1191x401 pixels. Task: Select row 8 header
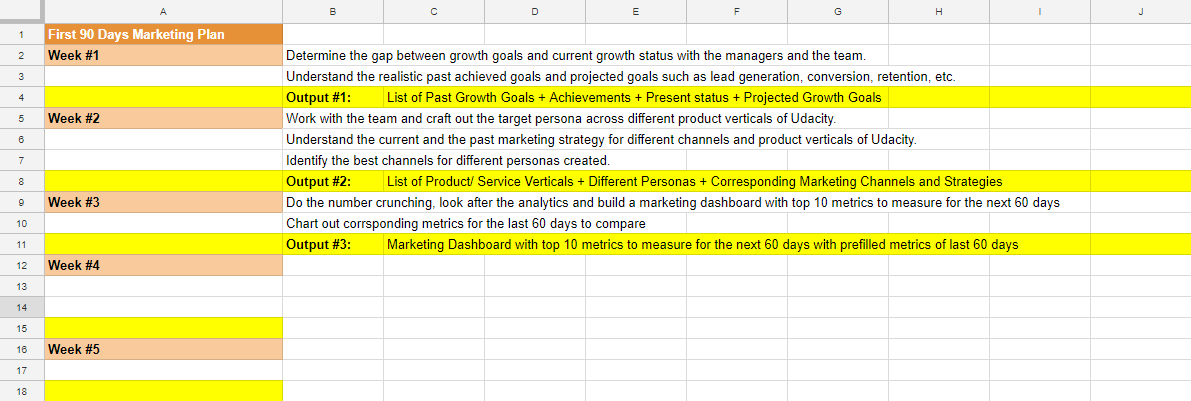point(21,182)
